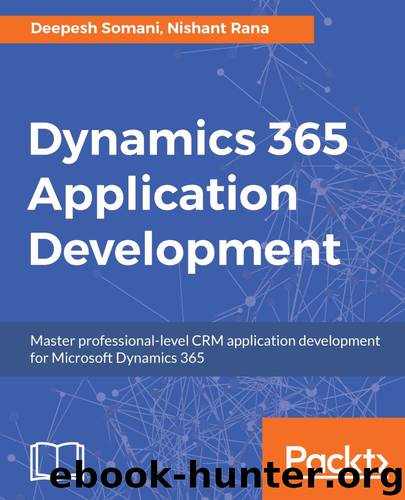Click the subtitle "Master professional-level CRM application development"
This screenshot has width=405, height=500.
pyautogui.click(x=205, y=341)
